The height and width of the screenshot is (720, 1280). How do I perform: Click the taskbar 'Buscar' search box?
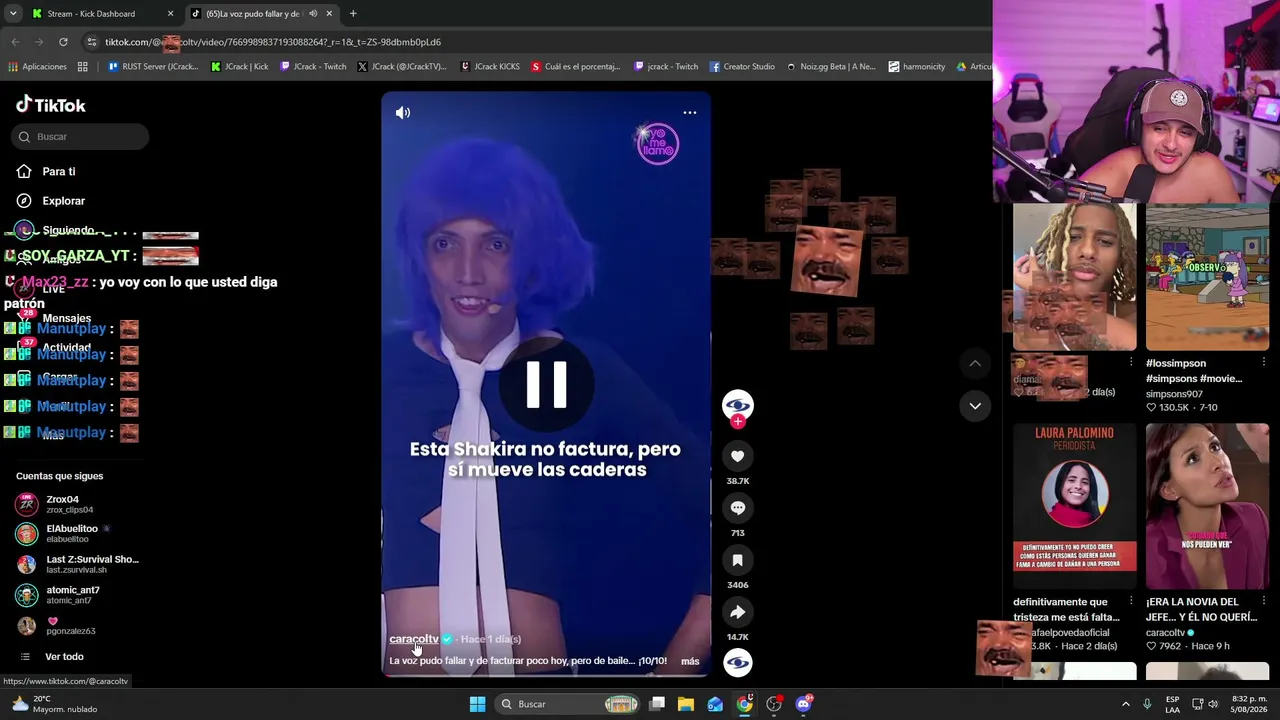569,704
